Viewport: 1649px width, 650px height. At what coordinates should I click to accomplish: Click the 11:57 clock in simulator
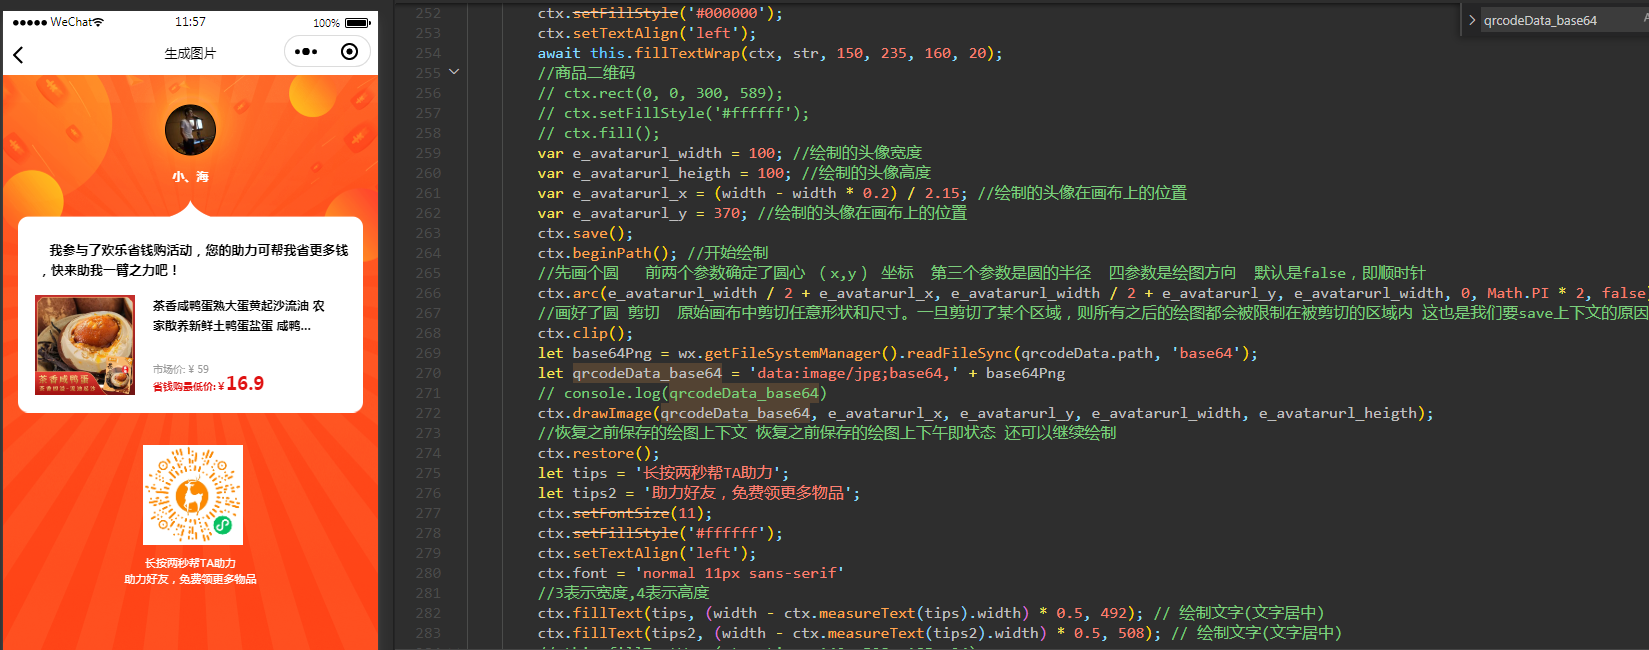(x=190, y=22)
